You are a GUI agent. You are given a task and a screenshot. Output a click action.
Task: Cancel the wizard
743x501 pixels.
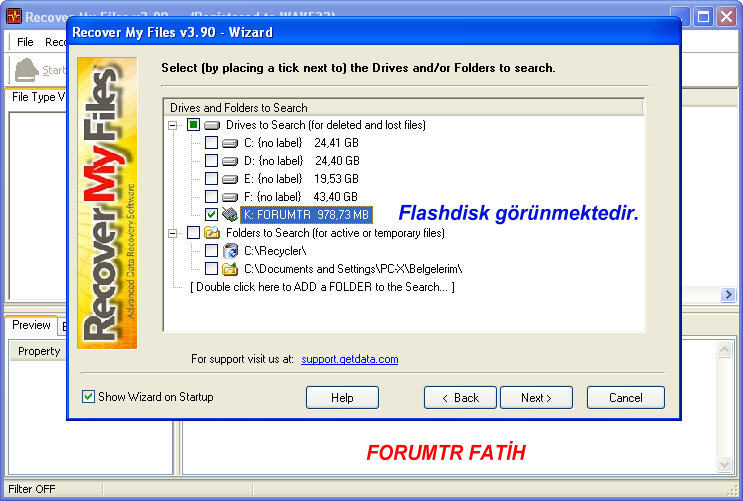[x=625, y=398]
